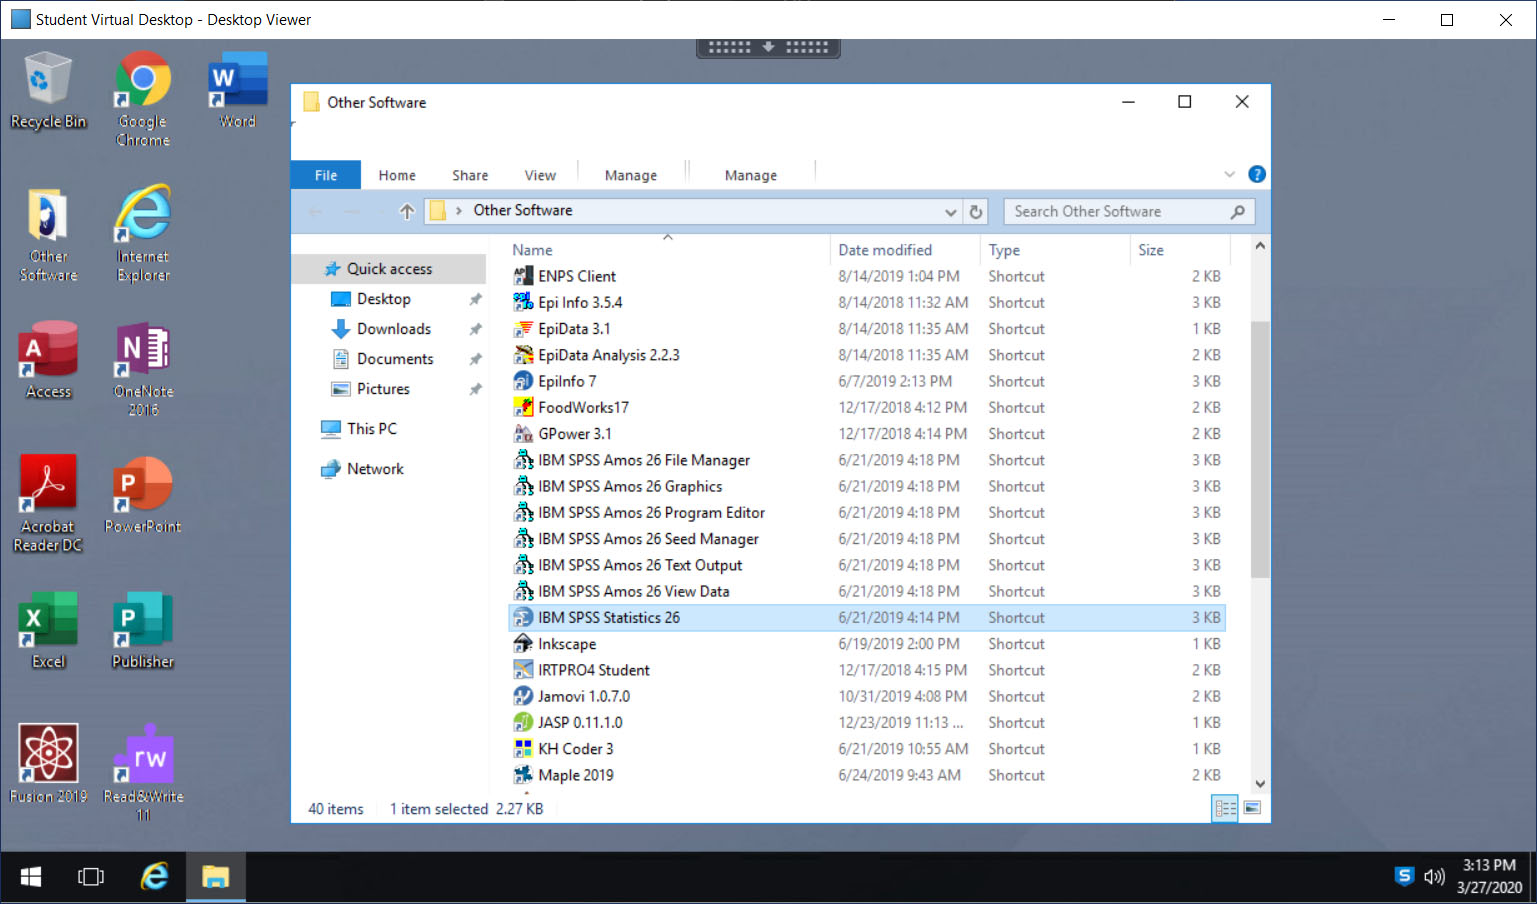Expand the Other Software path breadcrumb arrow
The image size is (1537, 904).
click(459, 211)
